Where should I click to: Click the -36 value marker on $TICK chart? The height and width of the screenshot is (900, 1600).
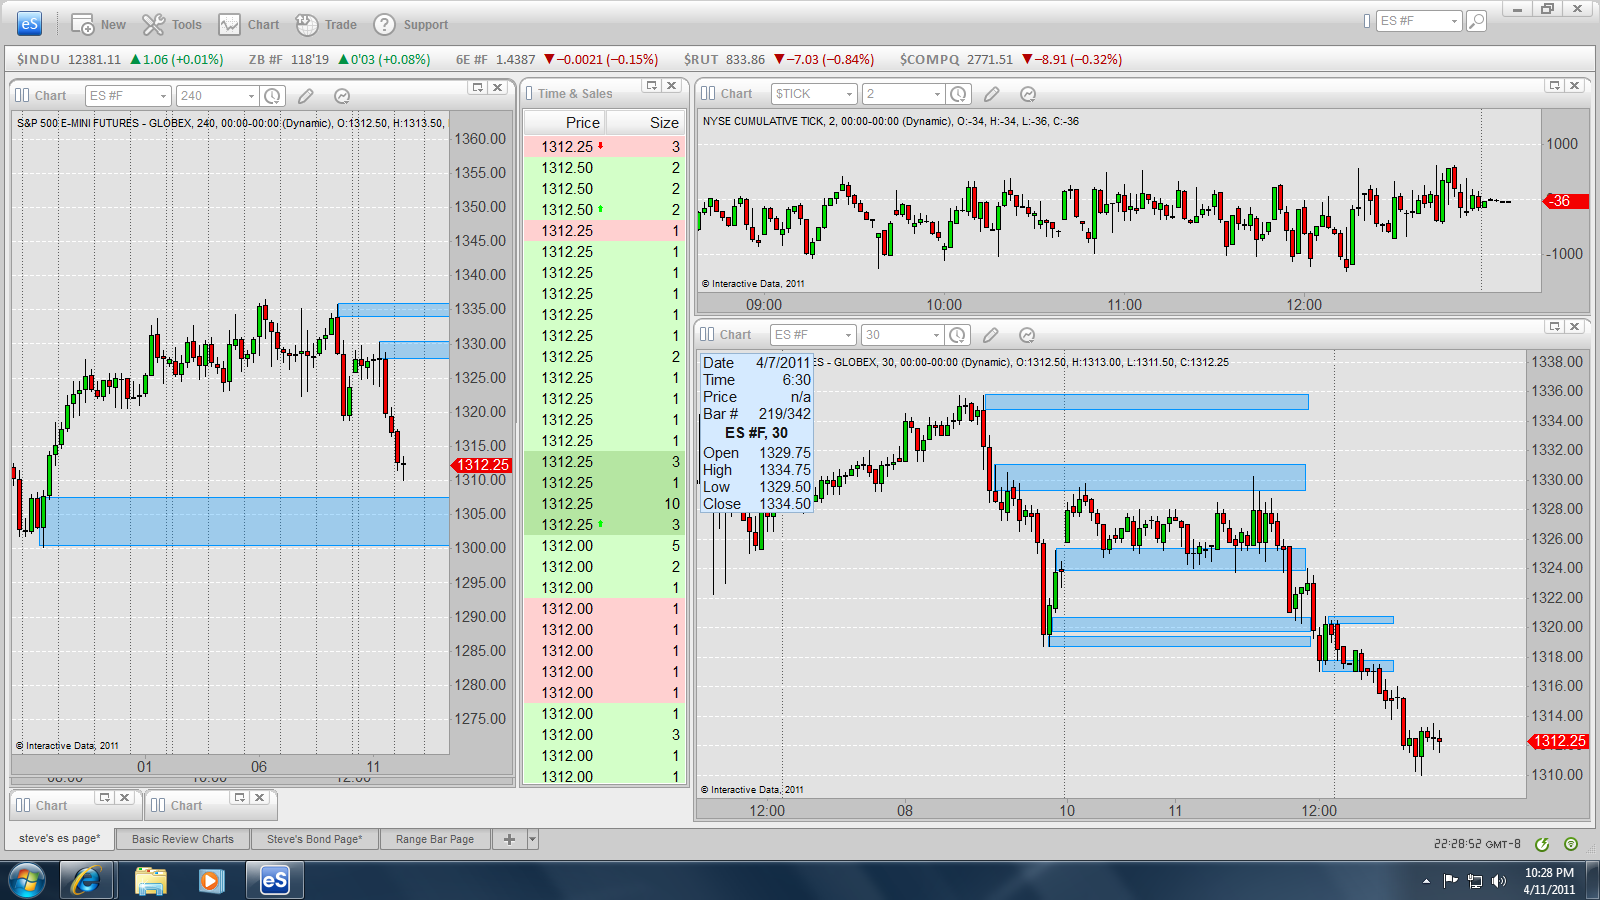1566,201
